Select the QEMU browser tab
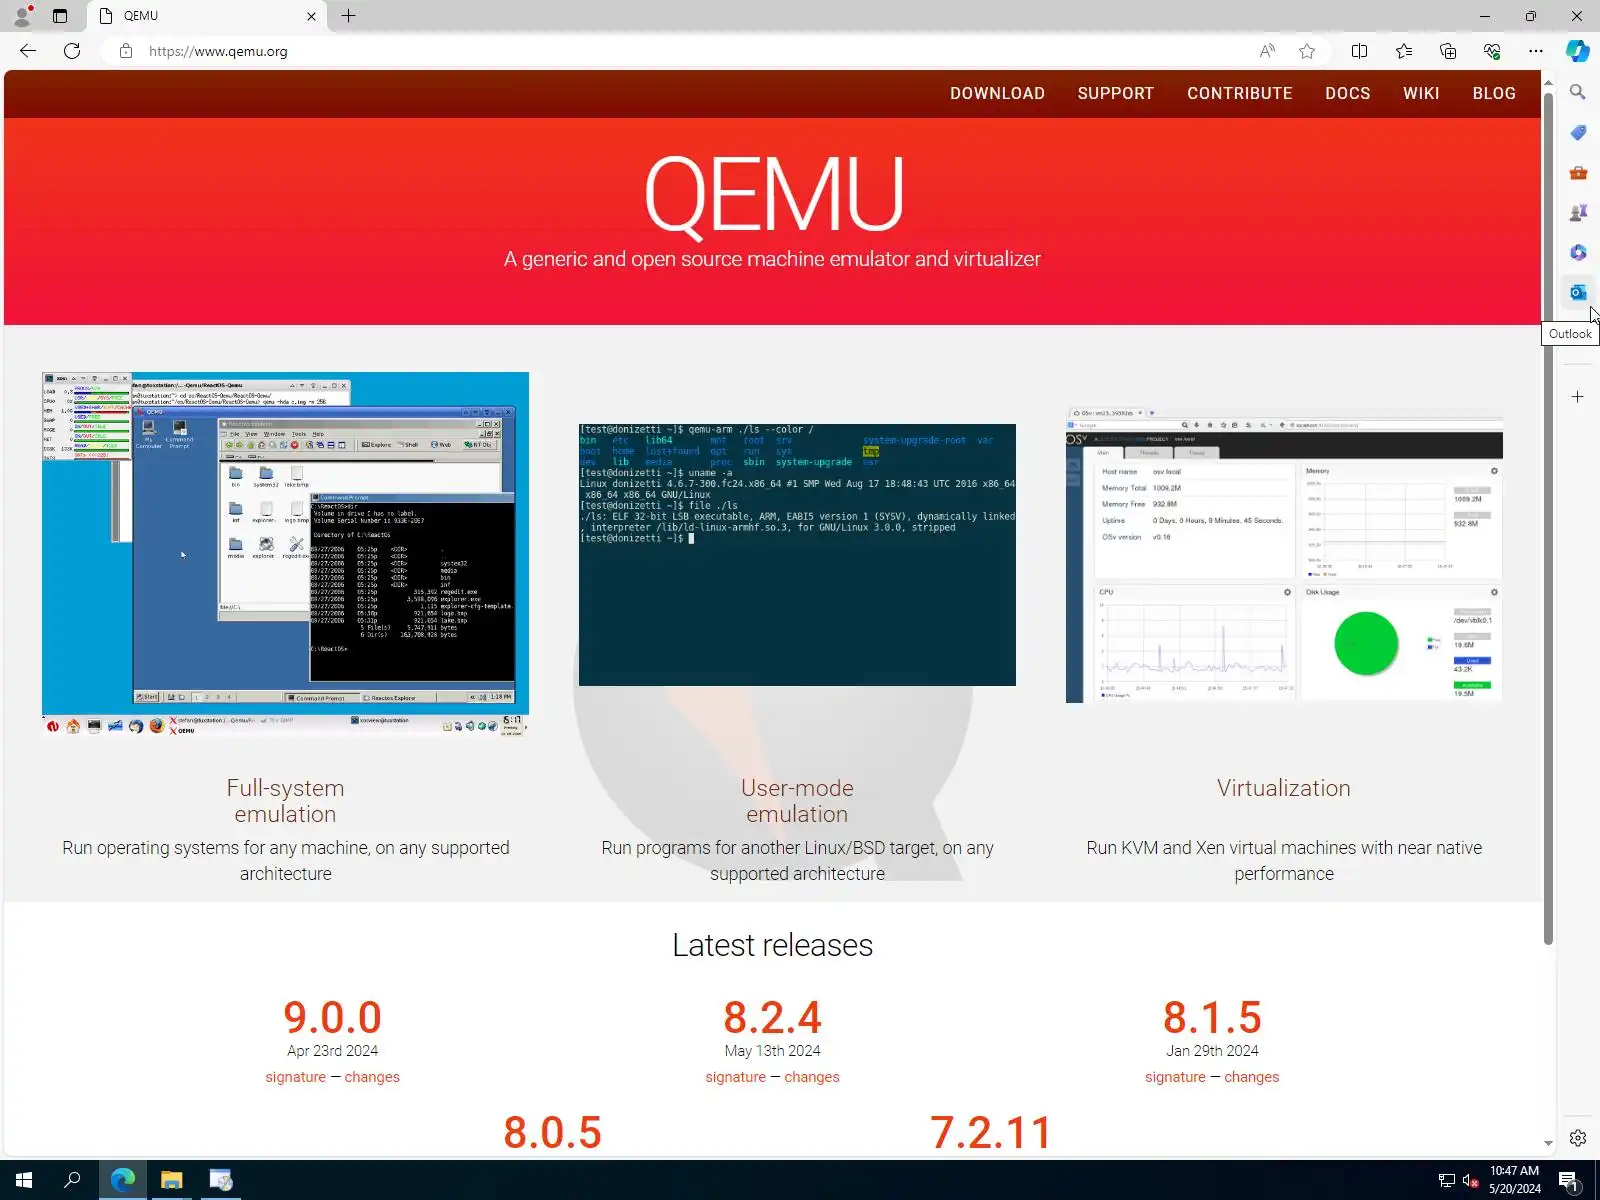The width and height of the screenshot is (1600, 1200). click(208, 16)
